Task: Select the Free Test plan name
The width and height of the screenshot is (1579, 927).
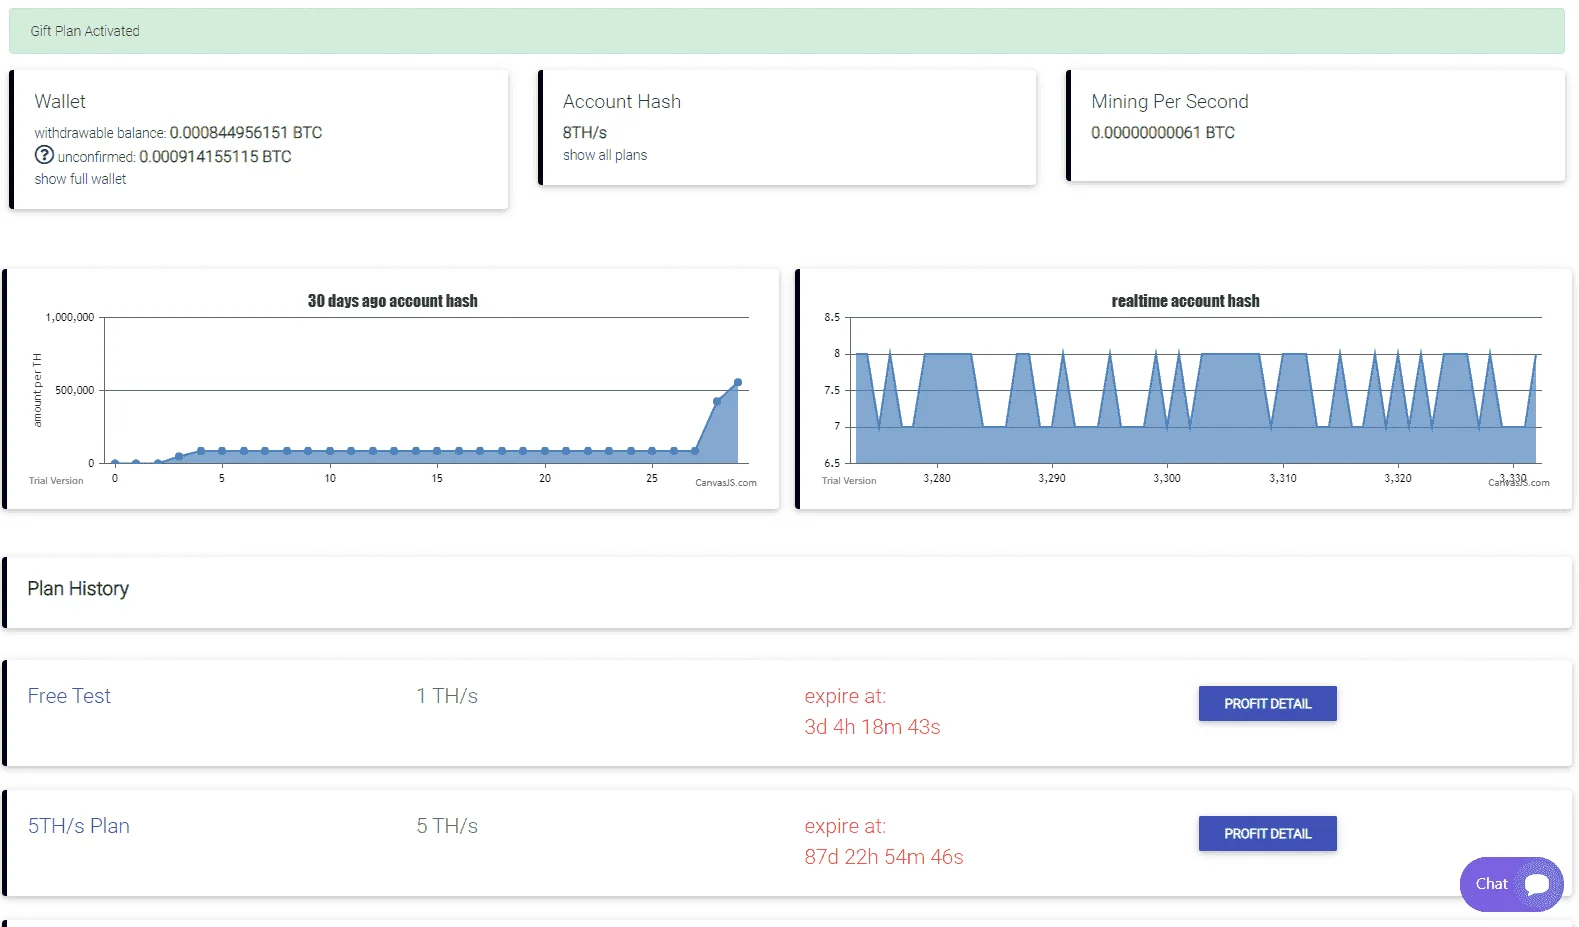Action: [69, 696]
